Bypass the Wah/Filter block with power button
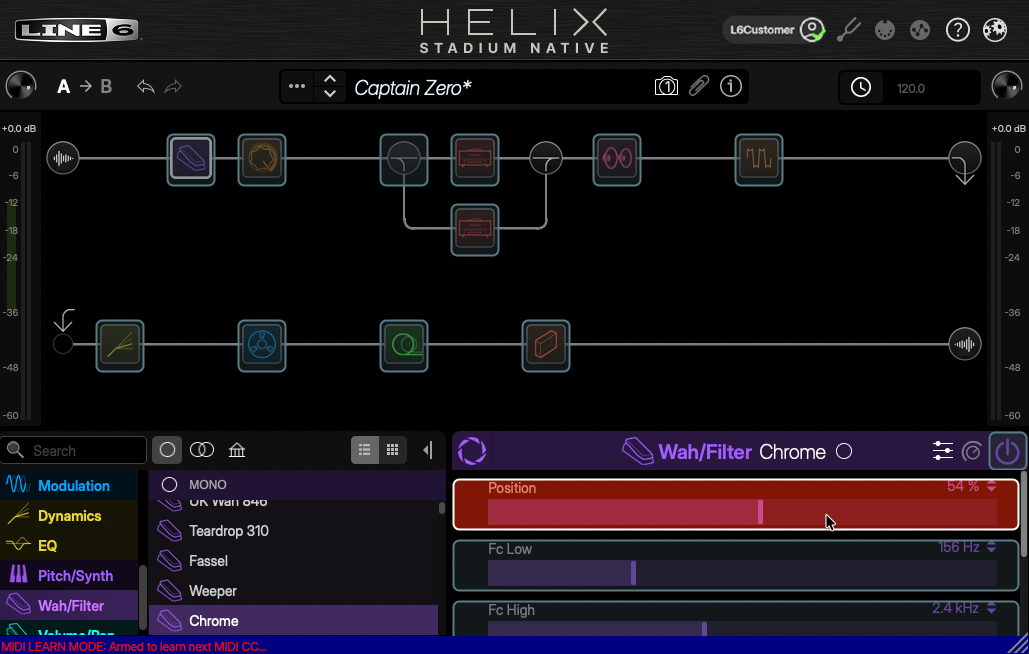 point(1007,451)
